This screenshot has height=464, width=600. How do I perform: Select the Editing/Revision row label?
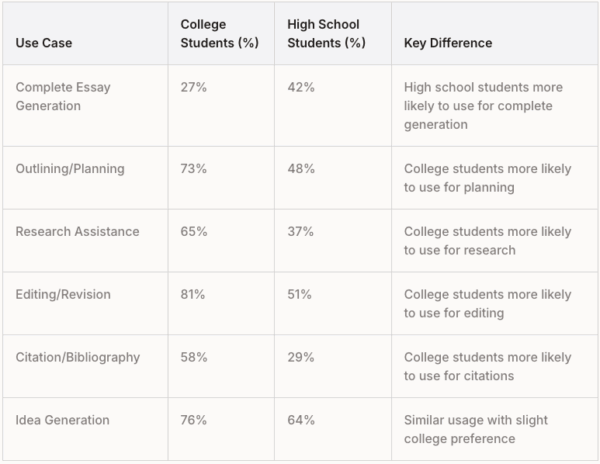pos(63,295)
